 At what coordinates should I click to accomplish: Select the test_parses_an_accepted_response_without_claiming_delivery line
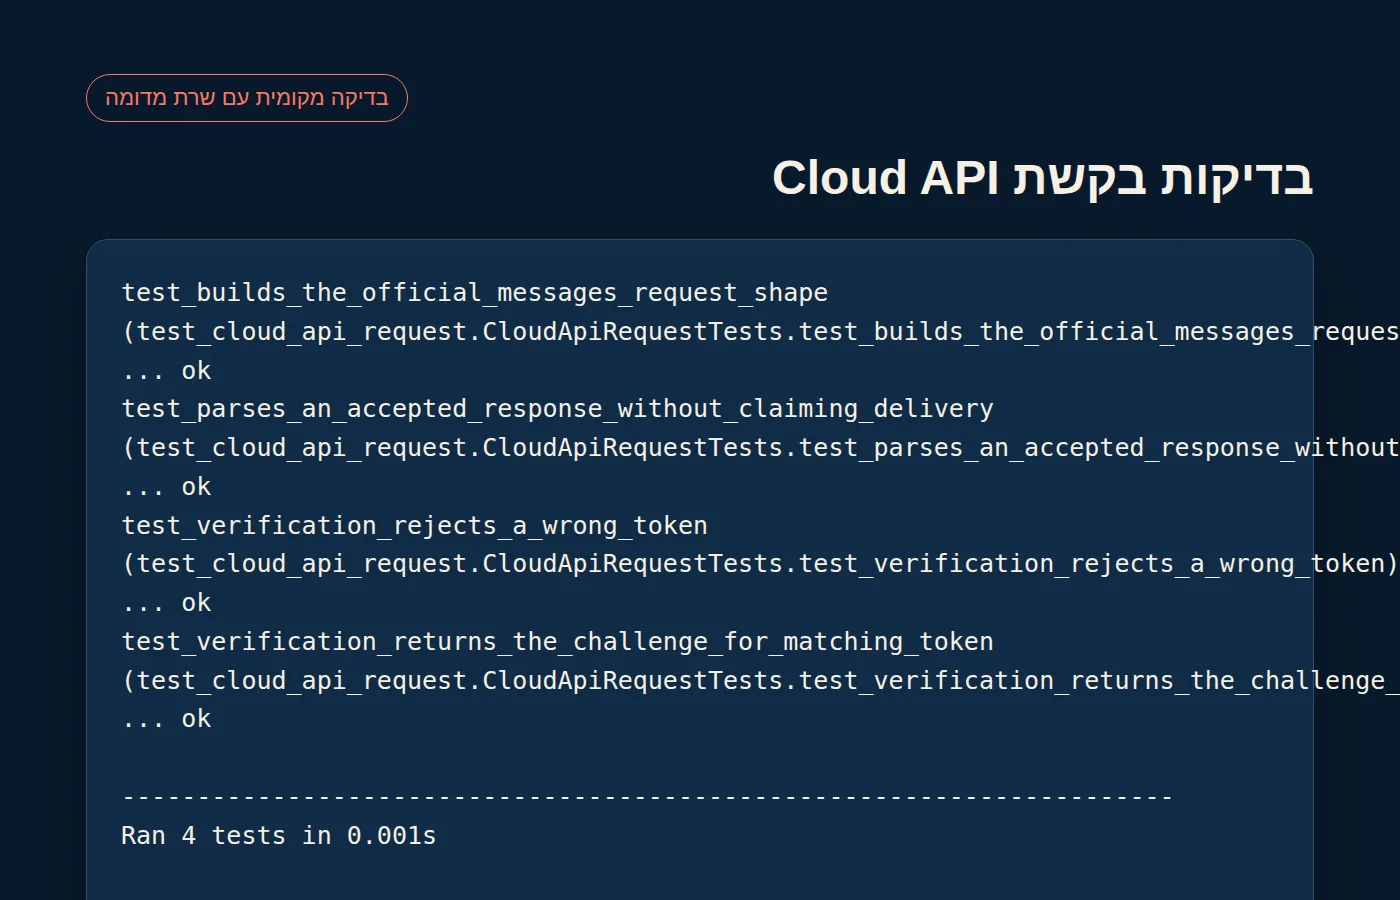pos(558,409)
